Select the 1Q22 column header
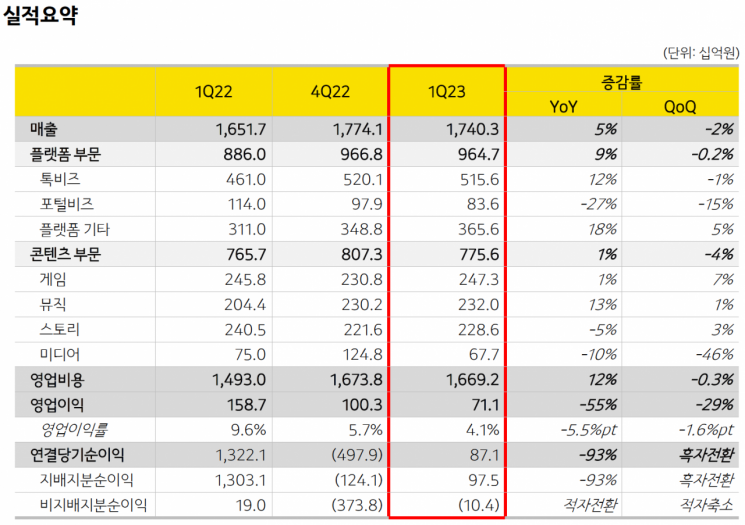This screenshot has height=525, width=745. click(x=214, y=93)
